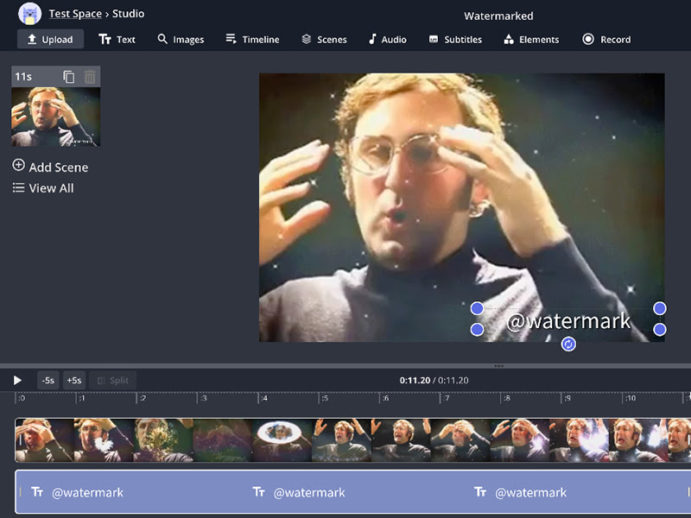Open the Subtitles tool
Image resolution: width=691 pixels, height=518 pixels.
click(x=455, y=39)
